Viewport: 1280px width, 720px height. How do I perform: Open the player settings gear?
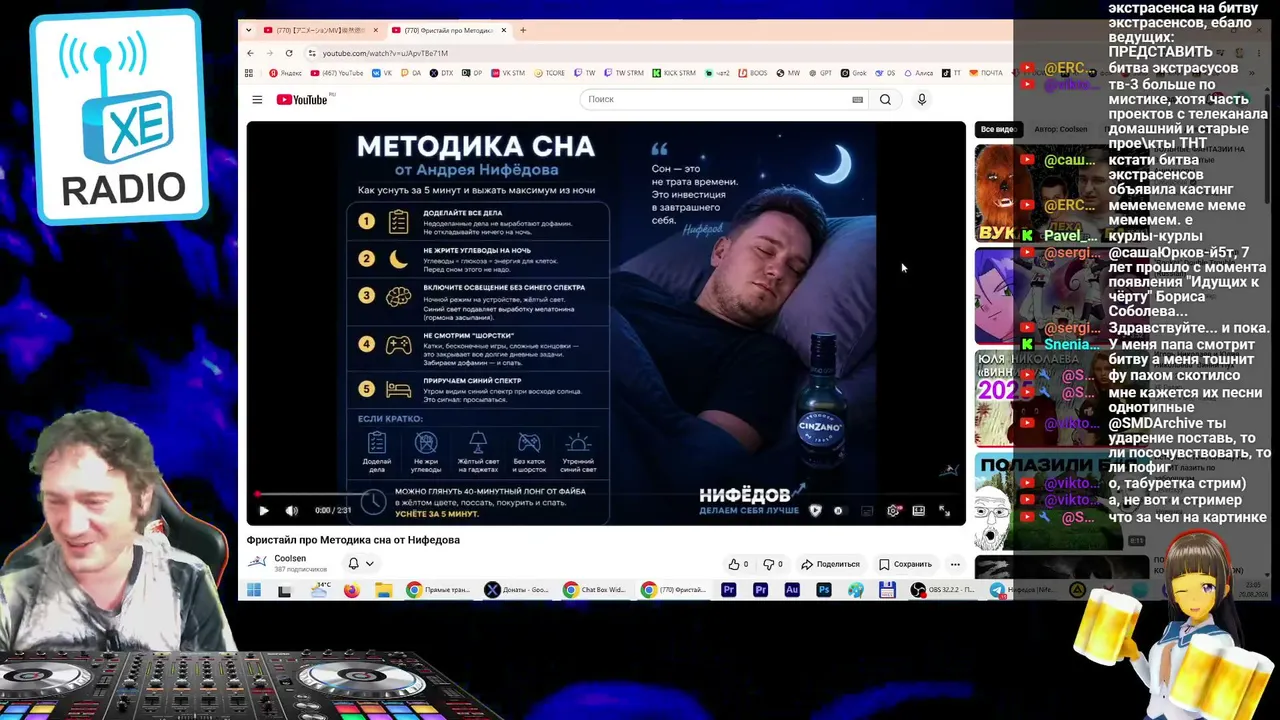[x=893, y=511]
